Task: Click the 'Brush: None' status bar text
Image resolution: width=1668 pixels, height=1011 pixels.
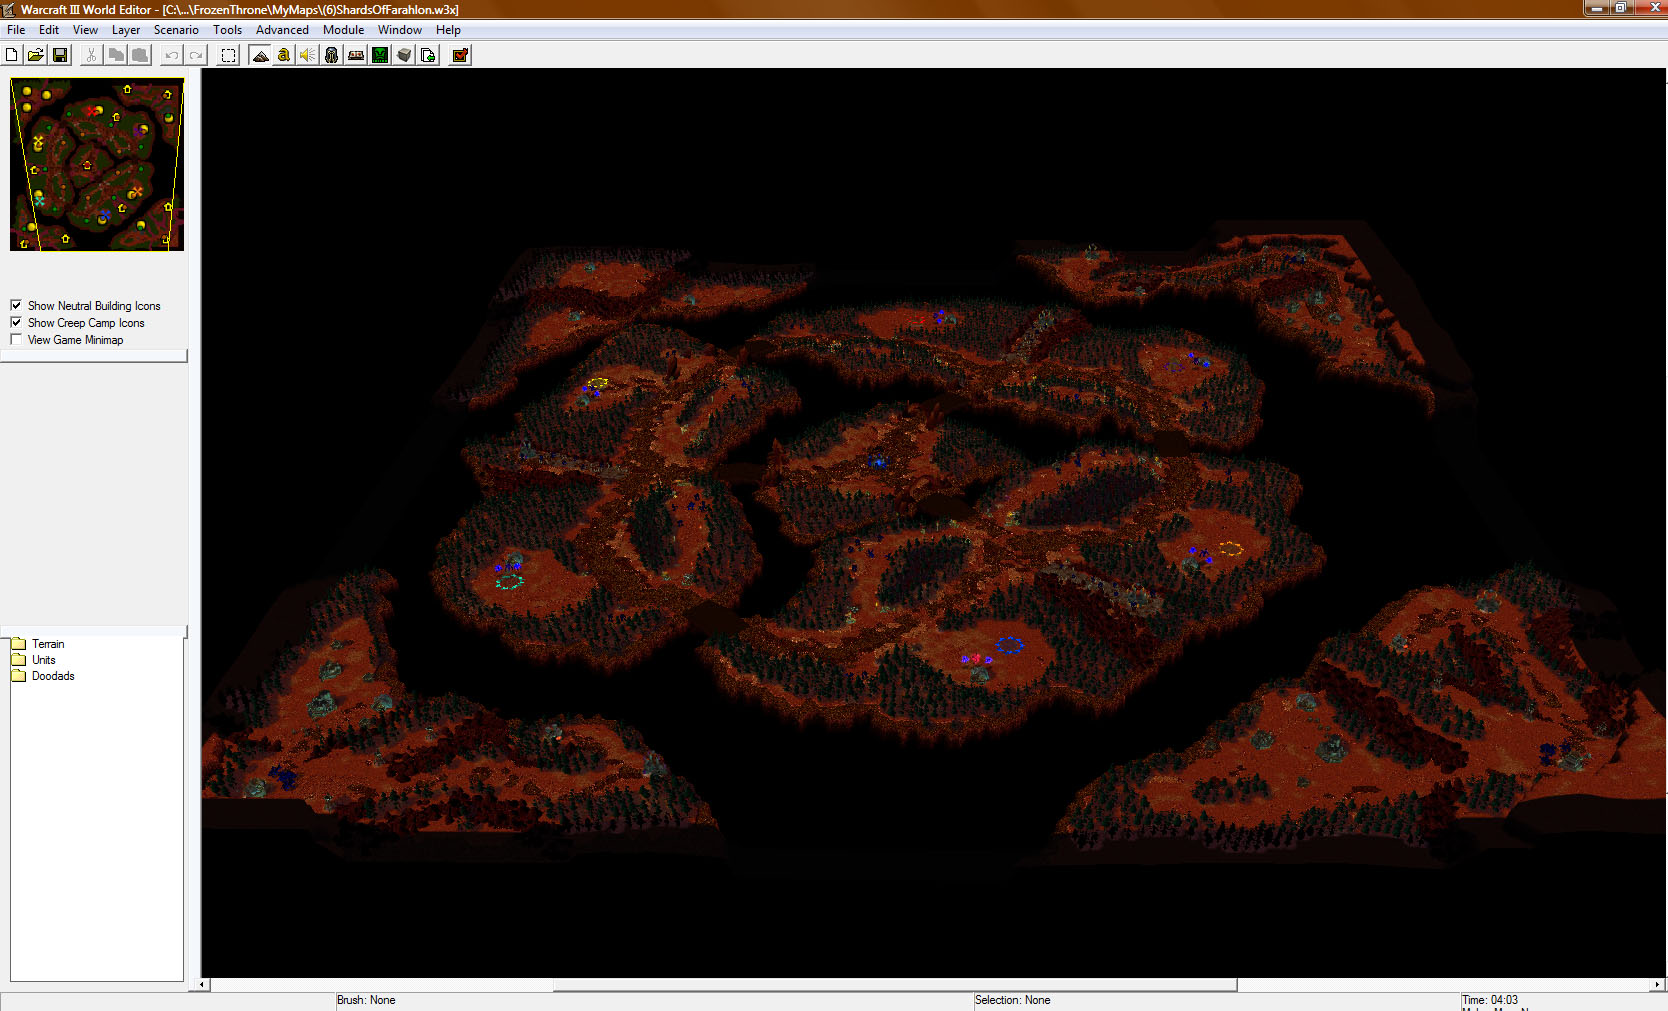Action: click(366, 1000)
